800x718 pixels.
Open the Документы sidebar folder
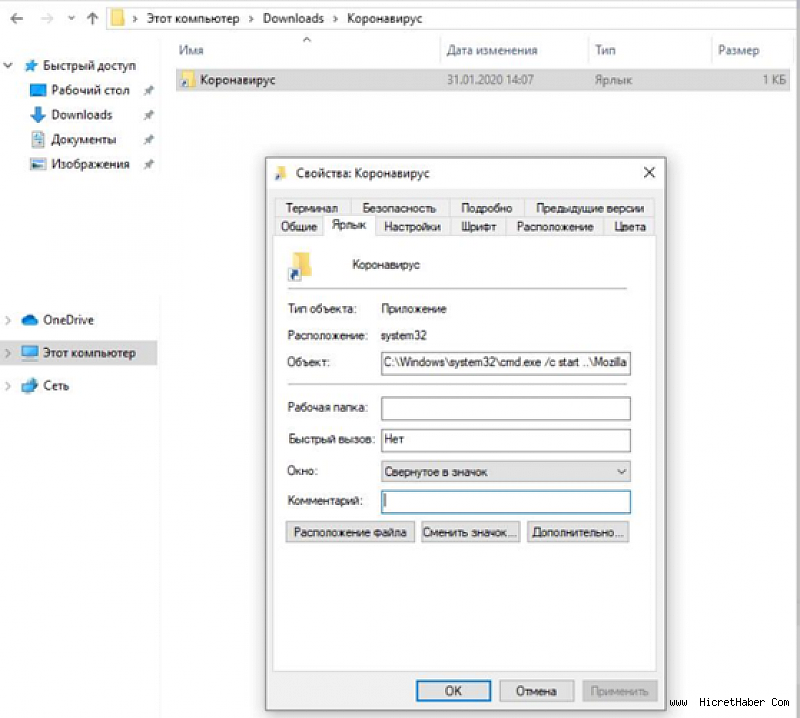(83, 140)
